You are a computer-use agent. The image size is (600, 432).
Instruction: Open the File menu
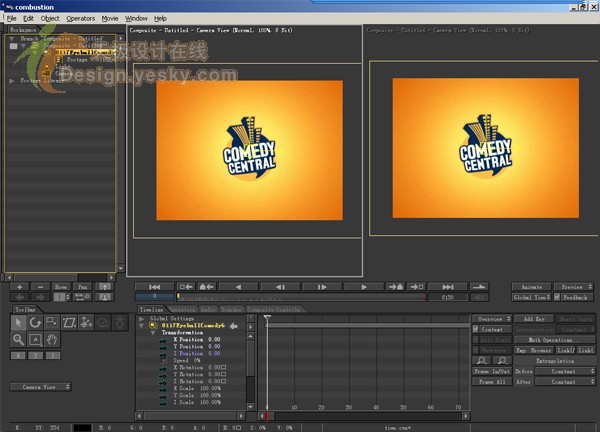(11, 18)
